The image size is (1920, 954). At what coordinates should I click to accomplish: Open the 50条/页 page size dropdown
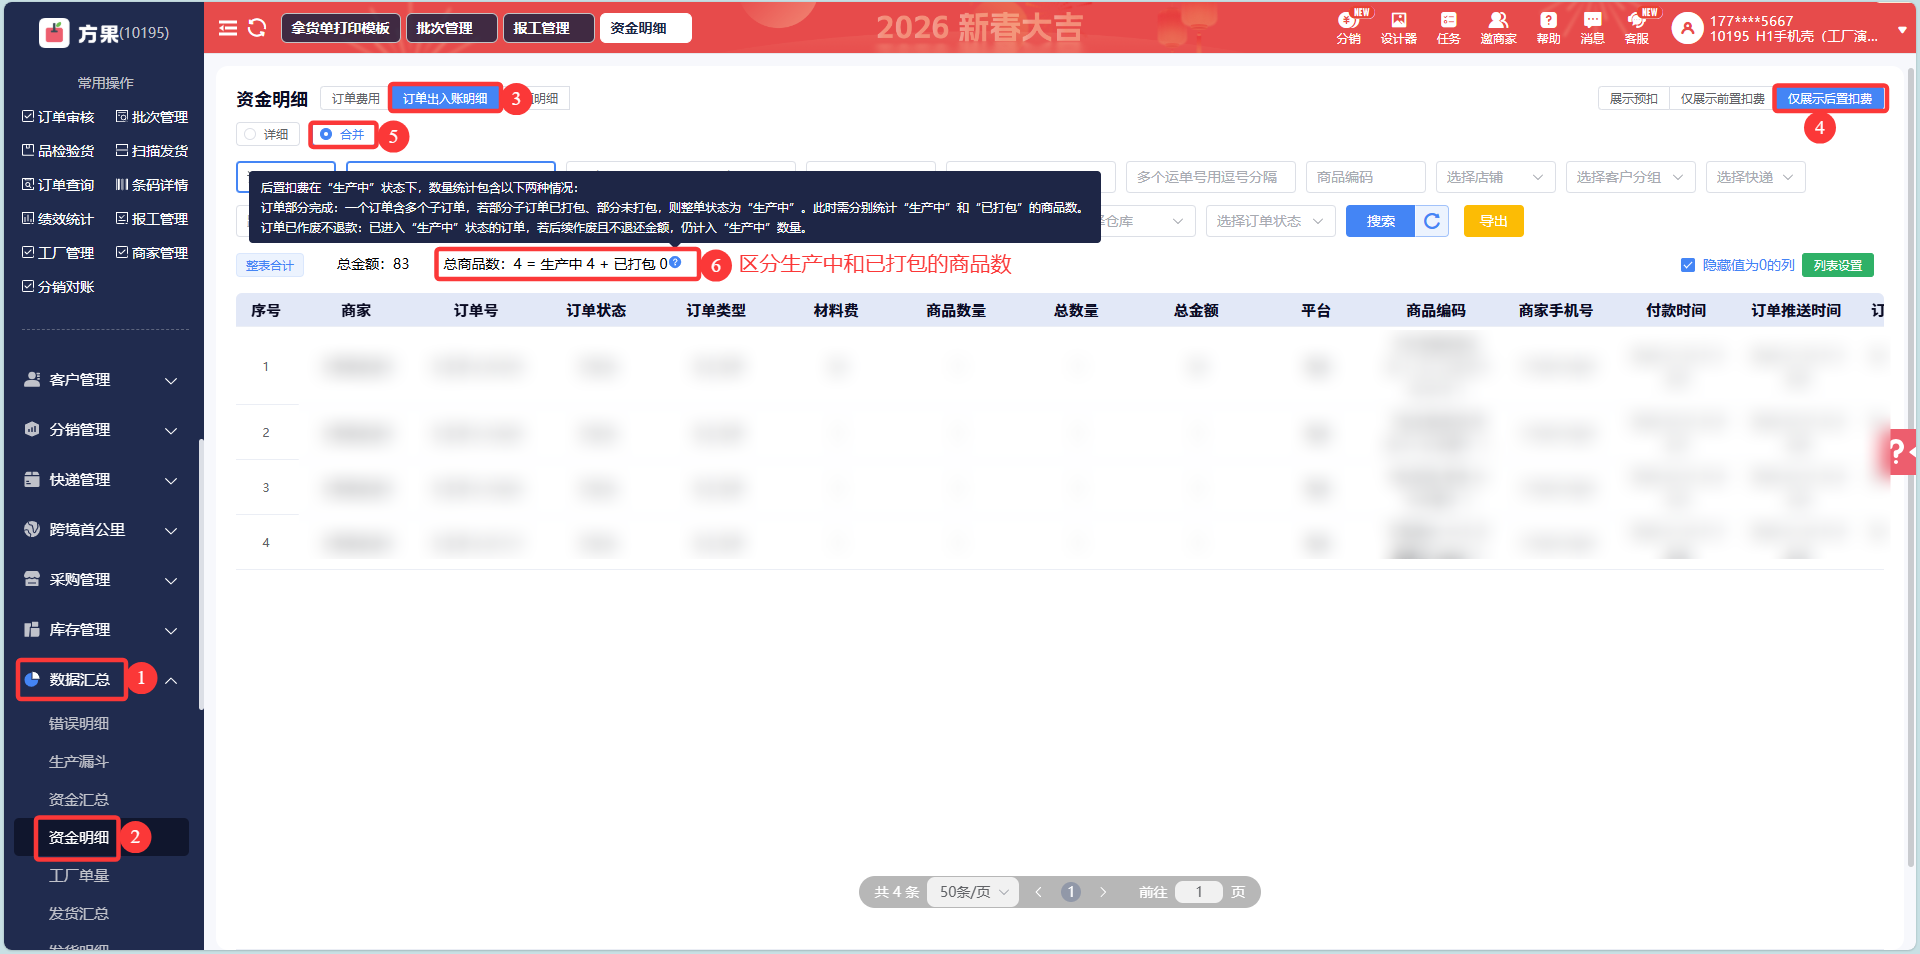[973, 892]
